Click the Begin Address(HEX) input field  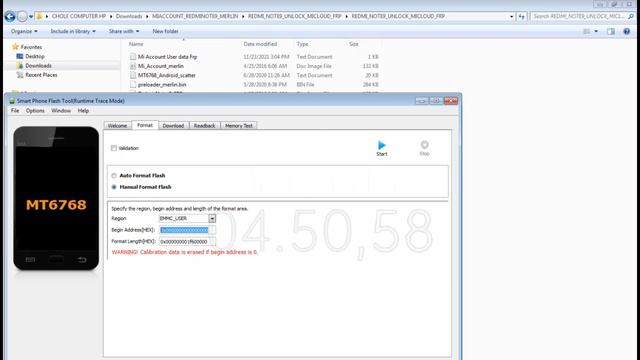pyautogui.click(x=187, y=230)
